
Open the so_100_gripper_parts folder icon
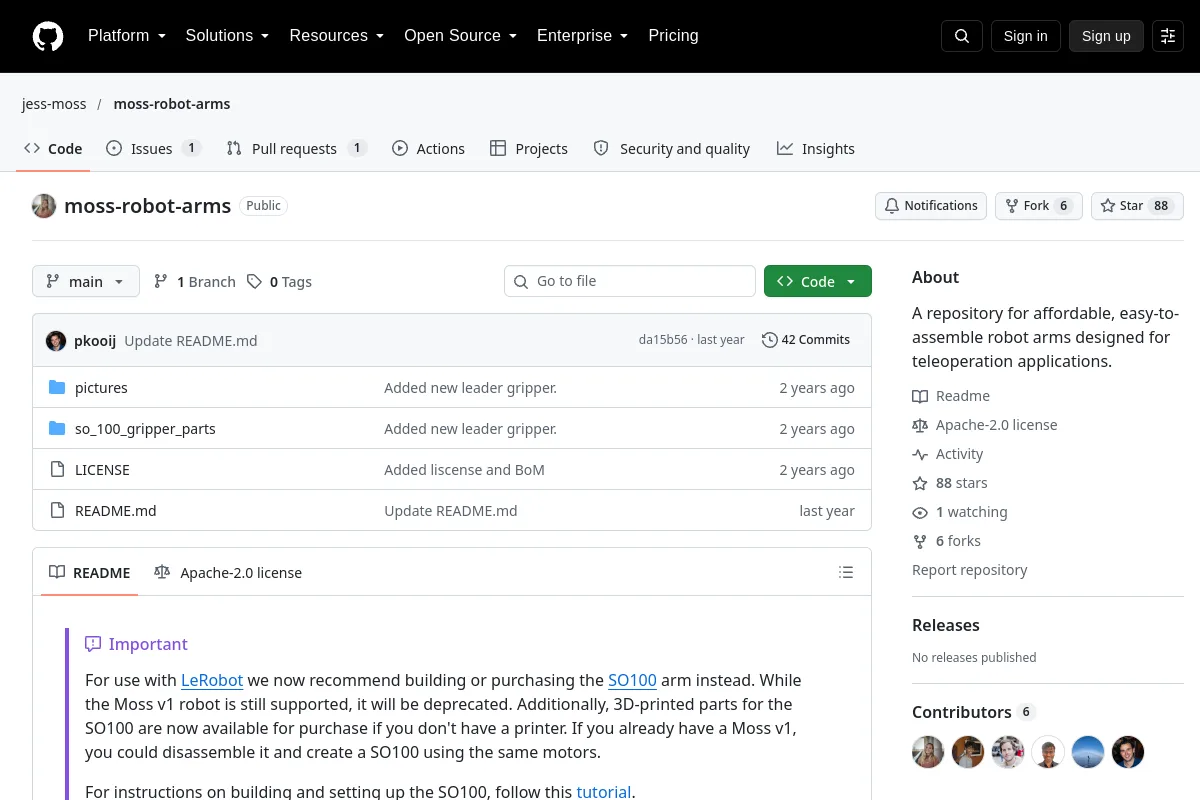click(x=57, y=429)
